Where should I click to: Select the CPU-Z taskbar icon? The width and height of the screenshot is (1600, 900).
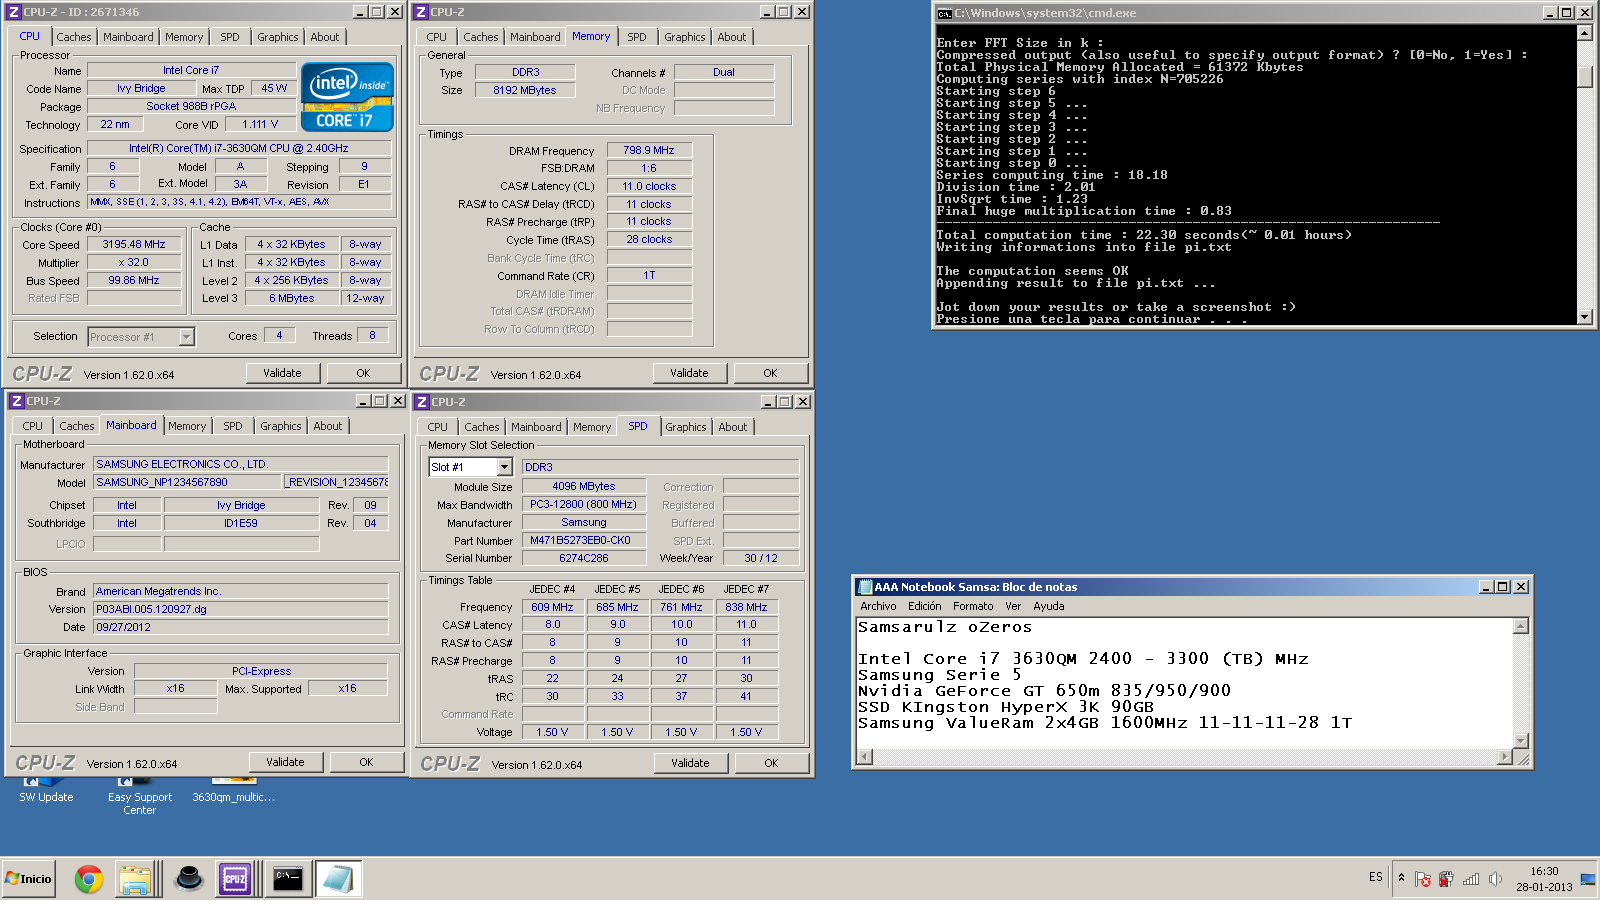click(x=235, y=879)
